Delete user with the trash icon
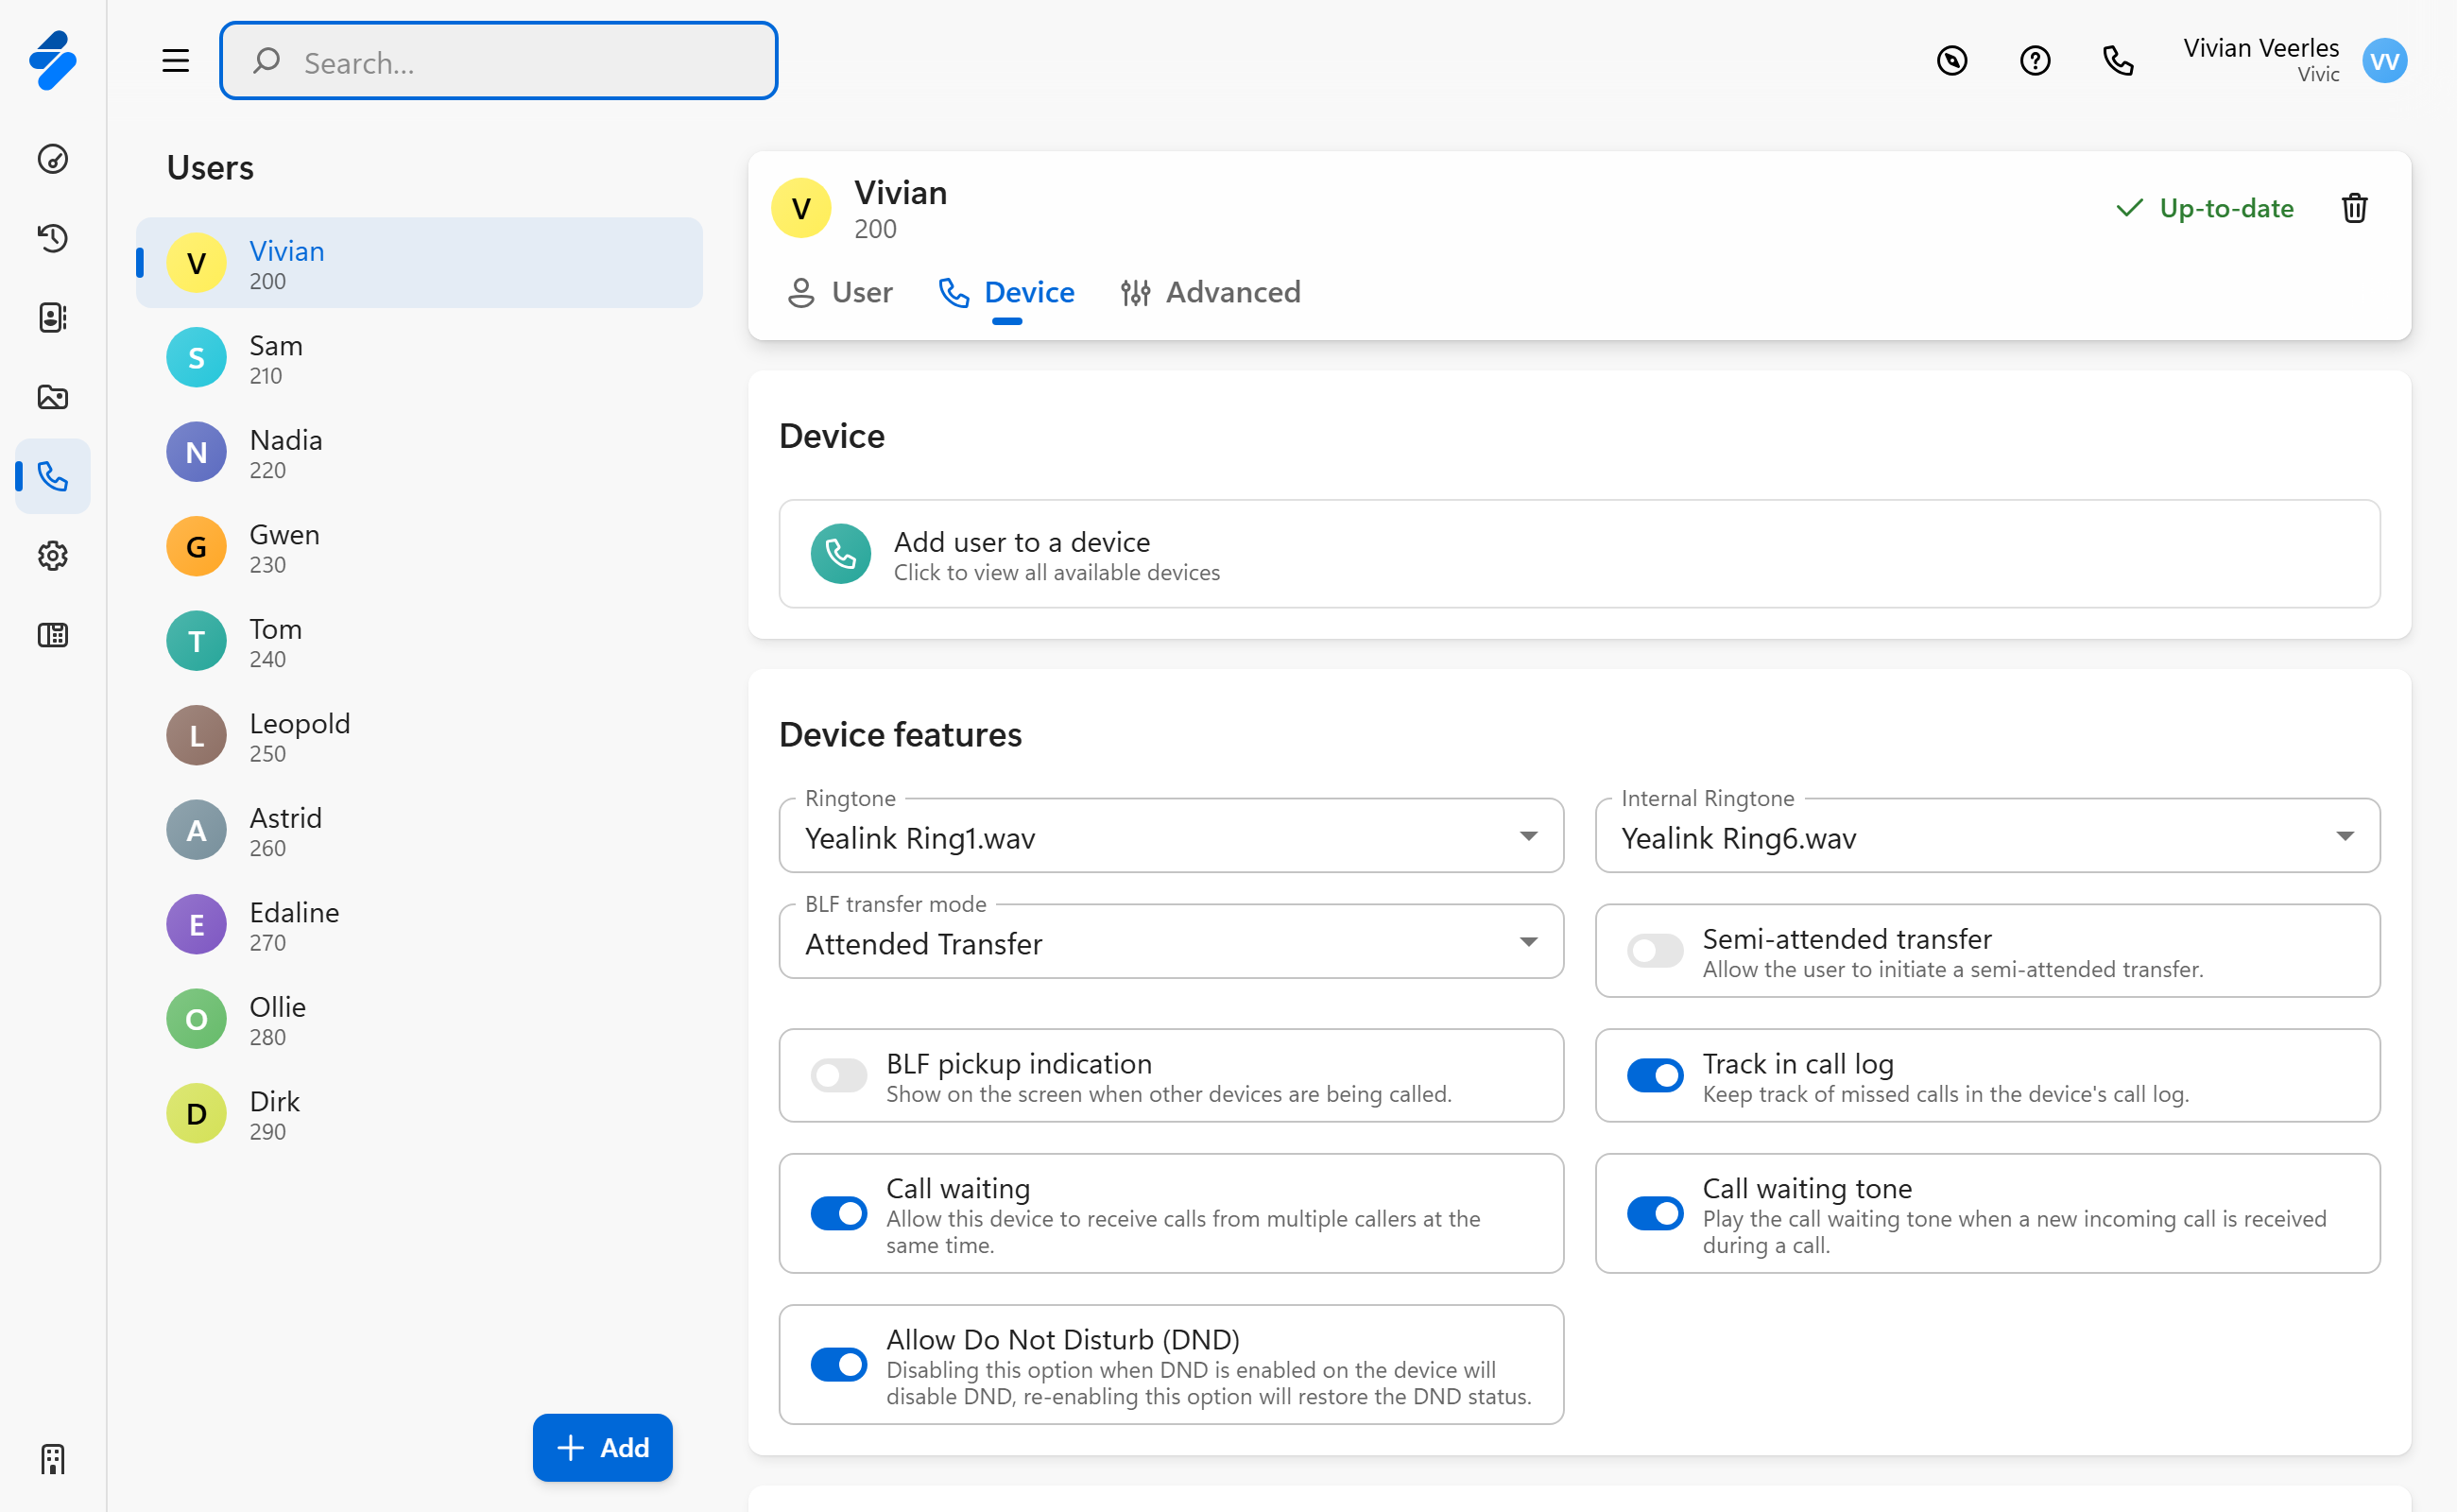This screenshot has height=1512, width=2457. pyautogui.click(x=2355, y=208)
